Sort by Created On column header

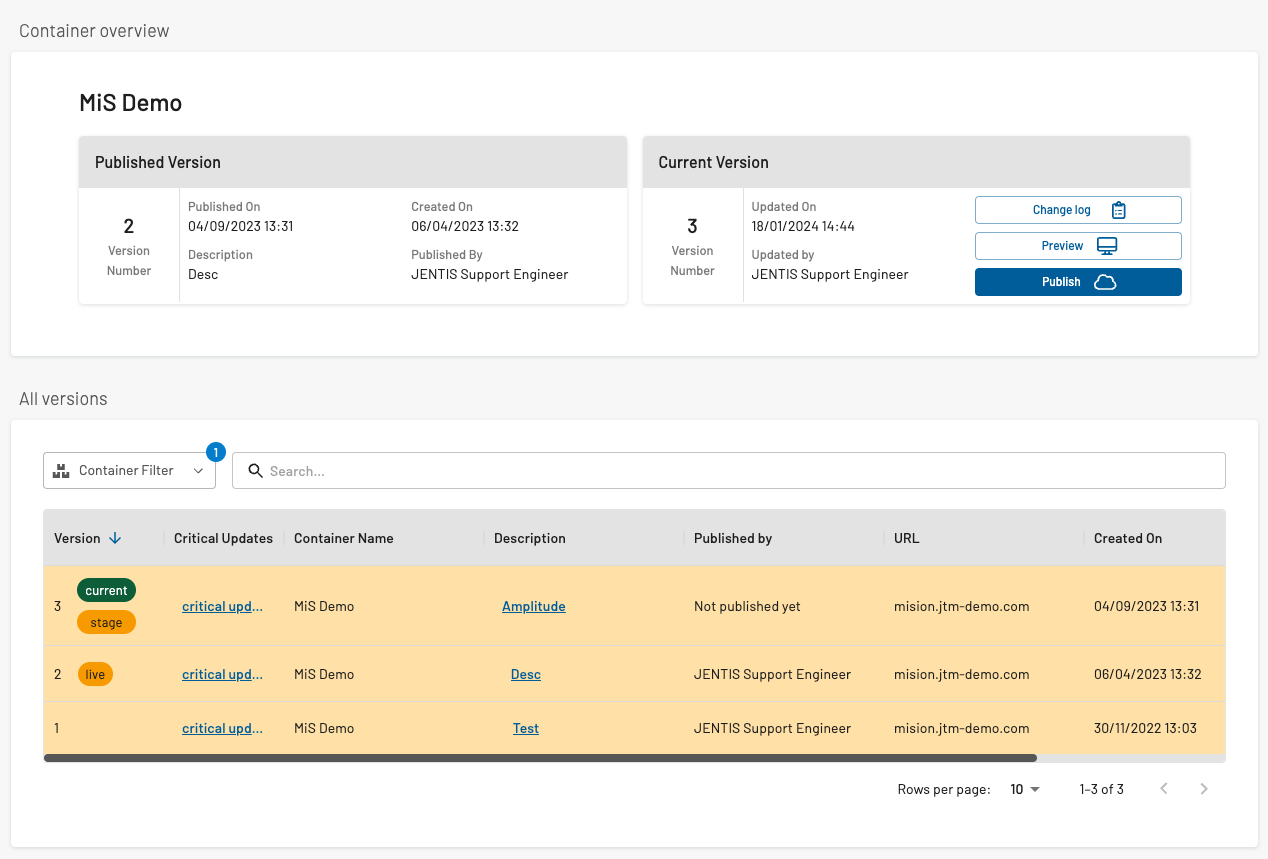point(1127,538)
